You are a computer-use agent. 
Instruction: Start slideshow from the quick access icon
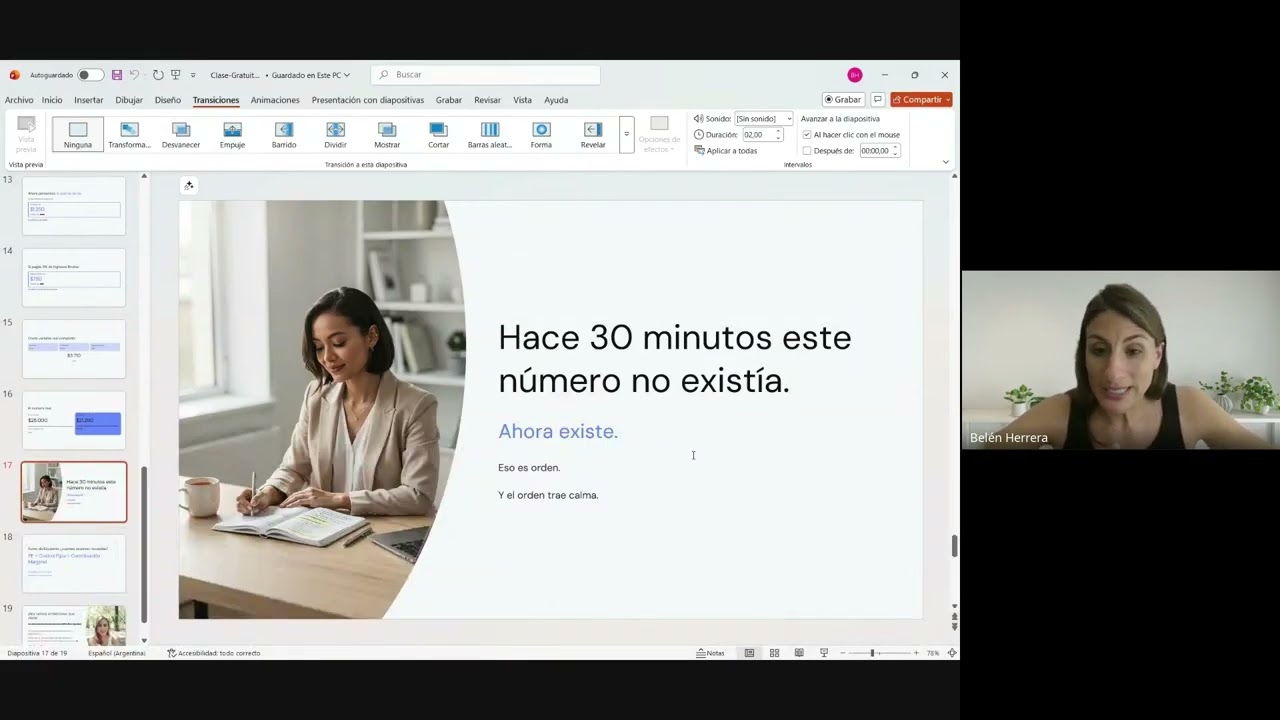pyautogui.click(x=176, y=75)
